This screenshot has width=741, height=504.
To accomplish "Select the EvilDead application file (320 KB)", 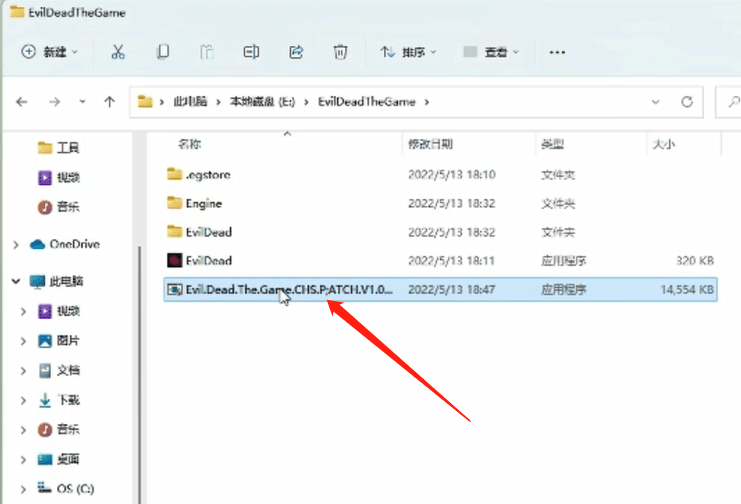I will 440,261.
